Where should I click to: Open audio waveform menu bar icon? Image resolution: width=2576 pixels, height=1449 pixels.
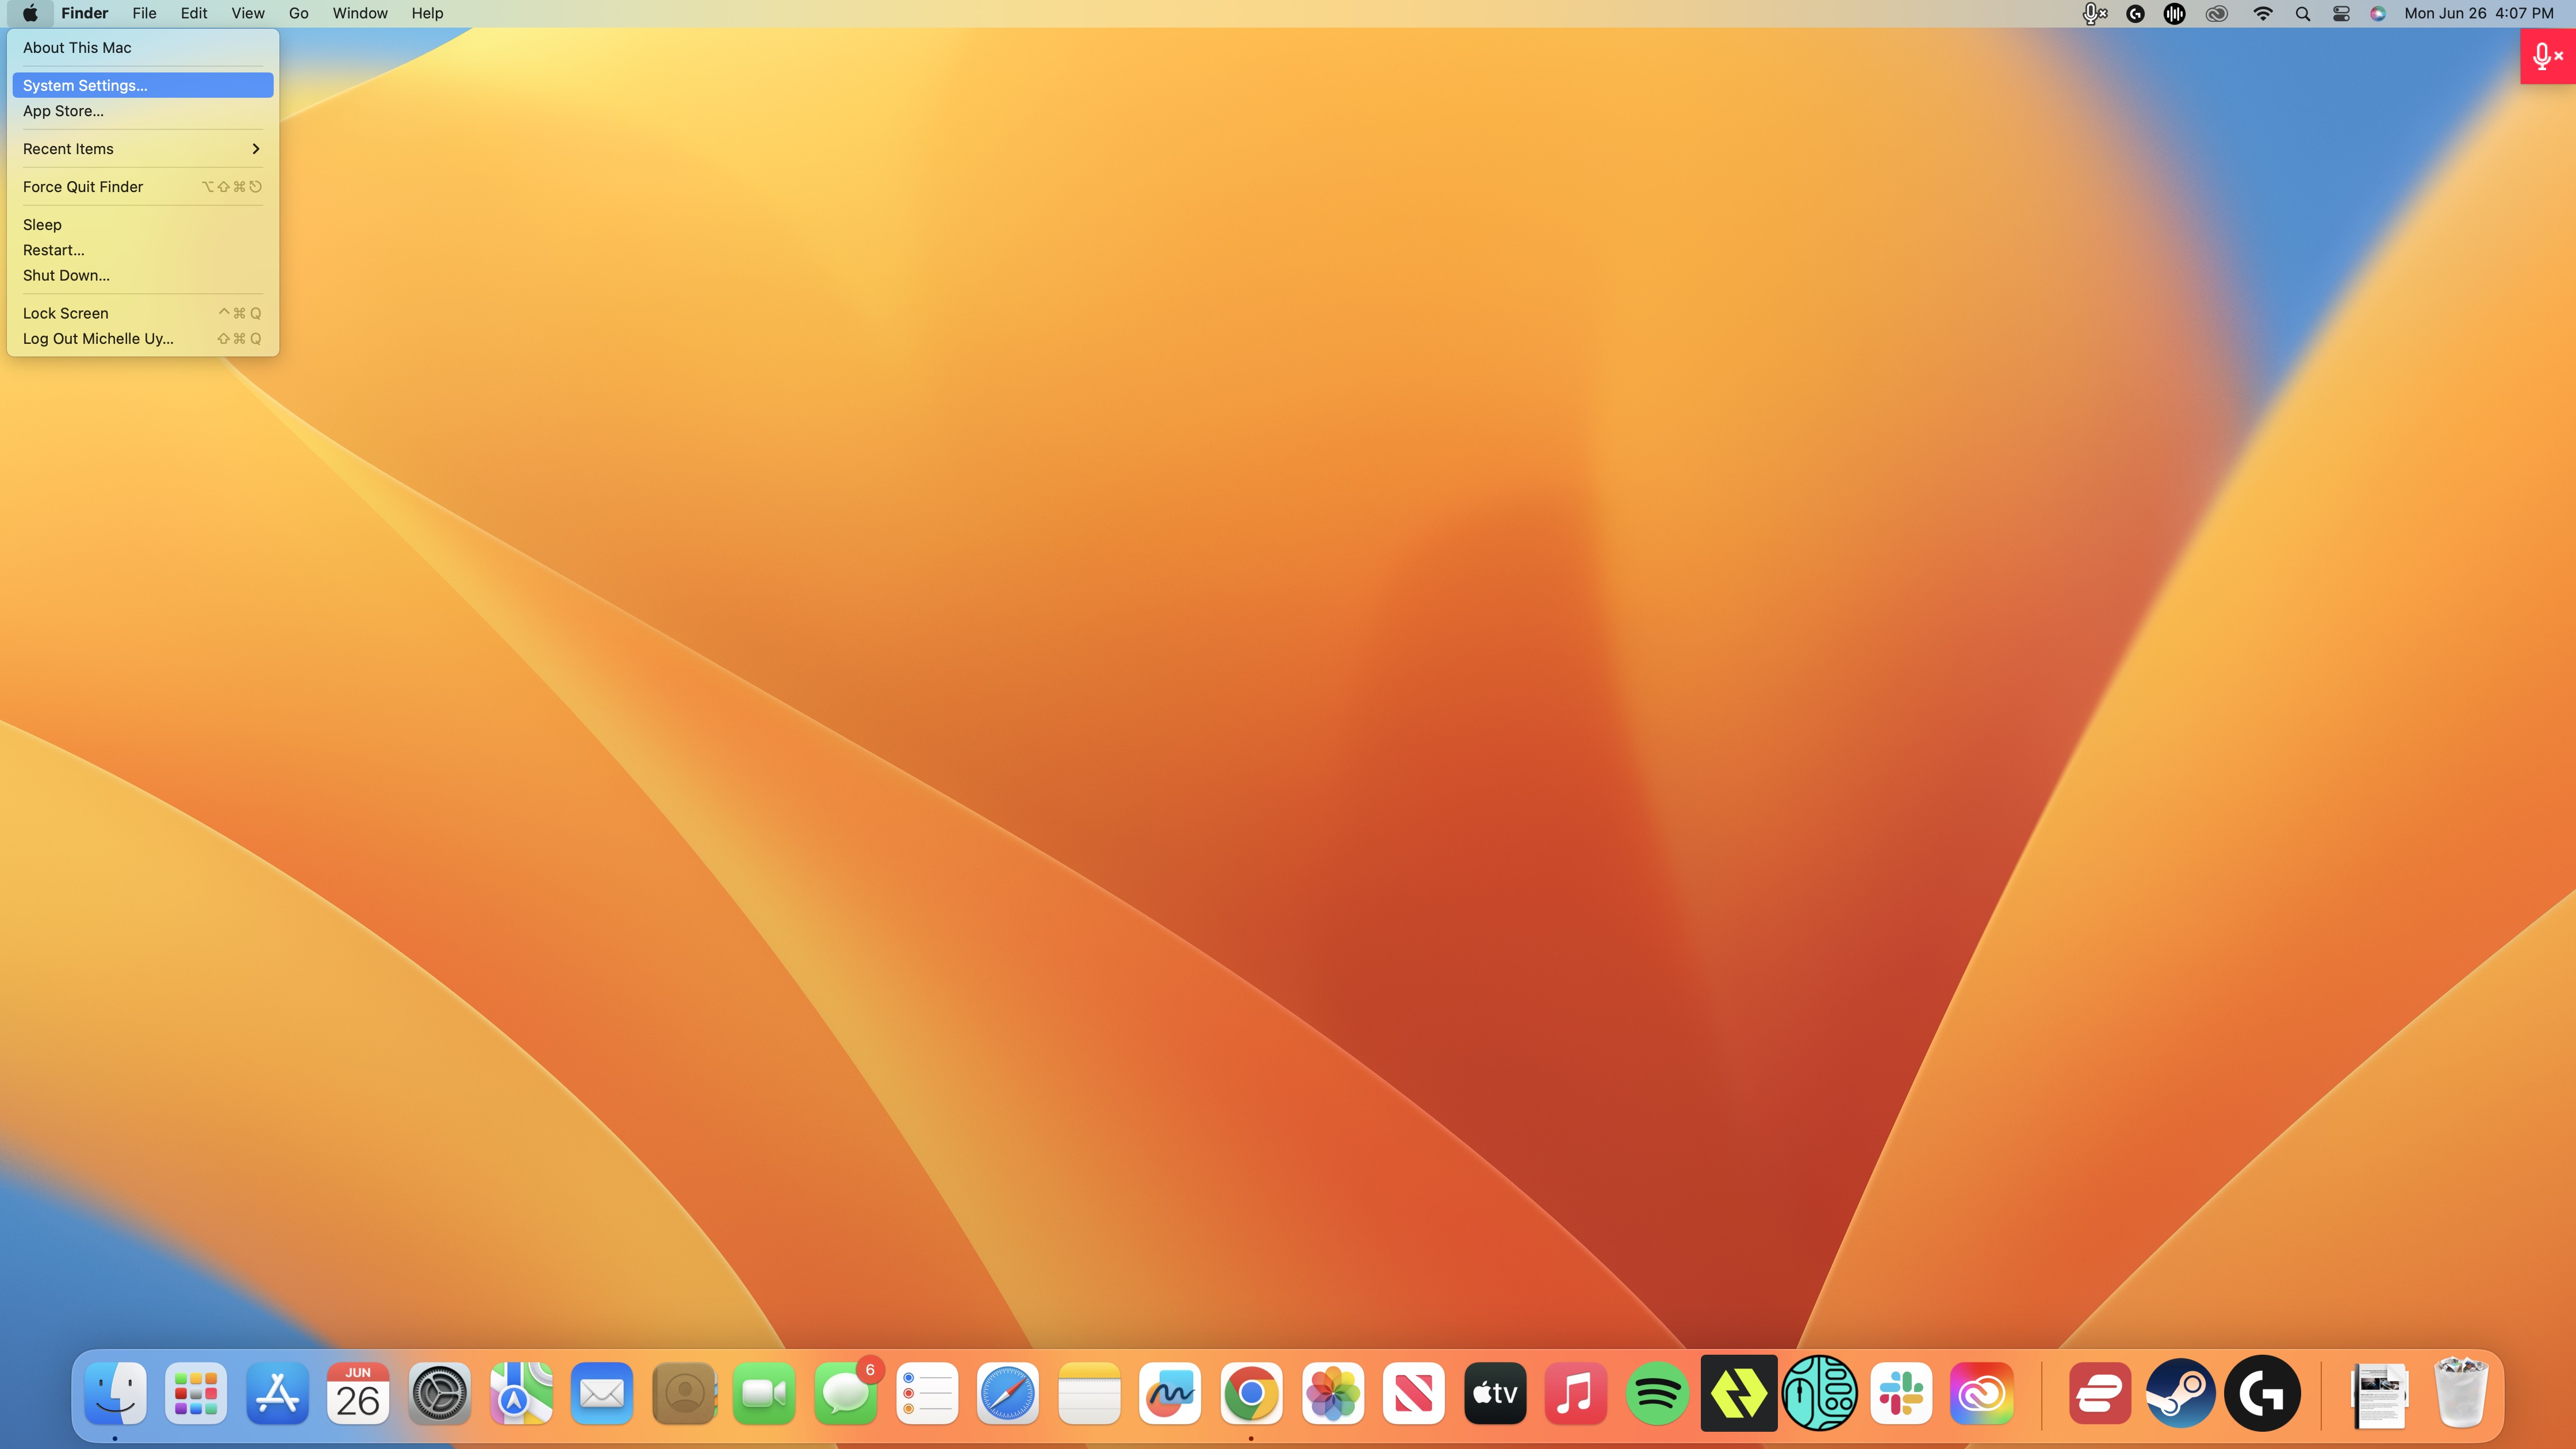pyautogui.click(x=2174, y=13)
